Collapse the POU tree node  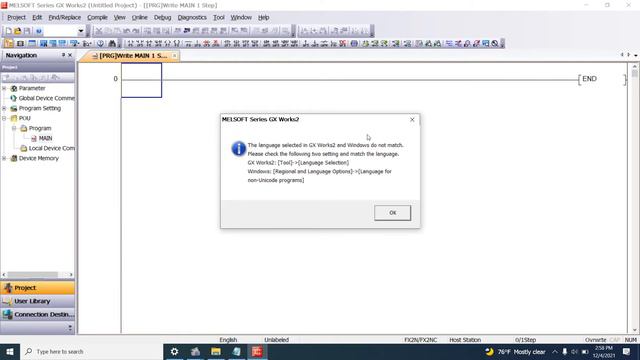4,118
